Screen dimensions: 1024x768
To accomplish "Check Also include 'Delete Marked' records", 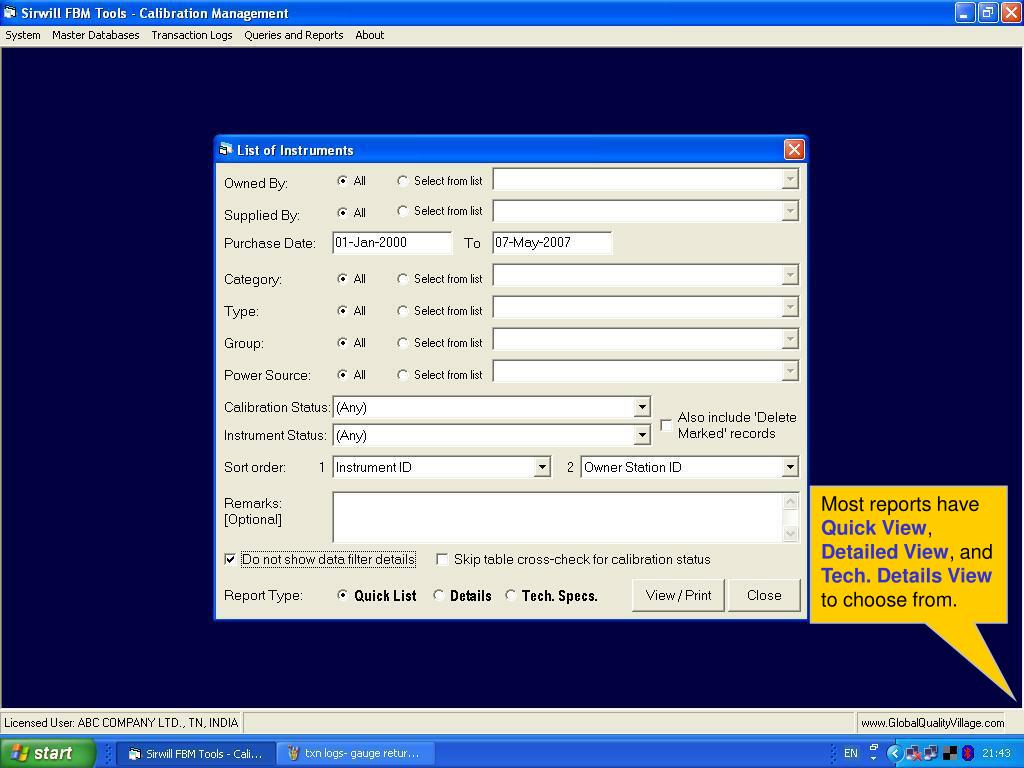I will tap(666, 425).
